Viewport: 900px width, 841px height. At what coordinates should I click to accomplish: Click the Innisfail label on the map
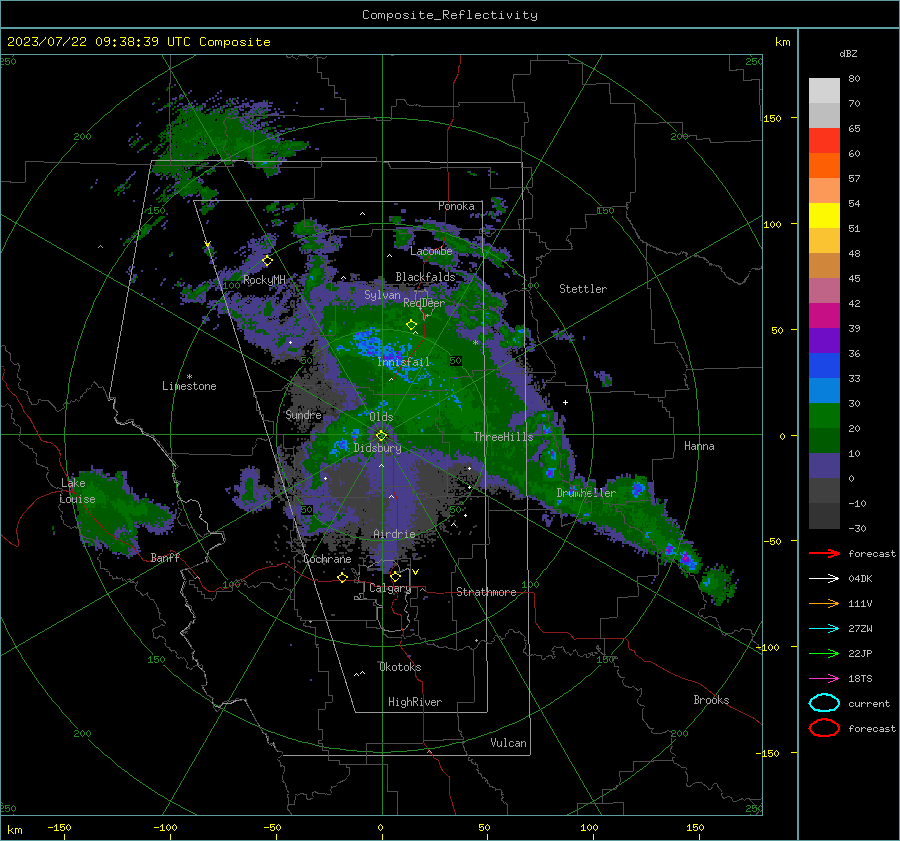click(x=404, y=362)
